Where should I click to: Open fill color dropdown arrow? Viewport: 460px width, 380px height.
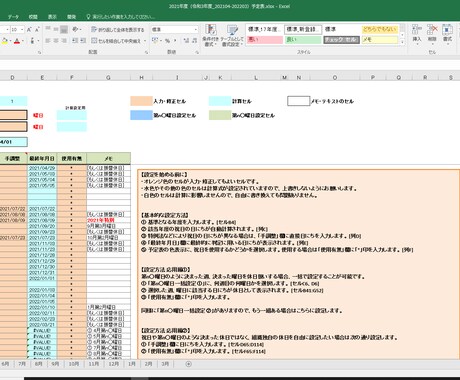(10, 41)
